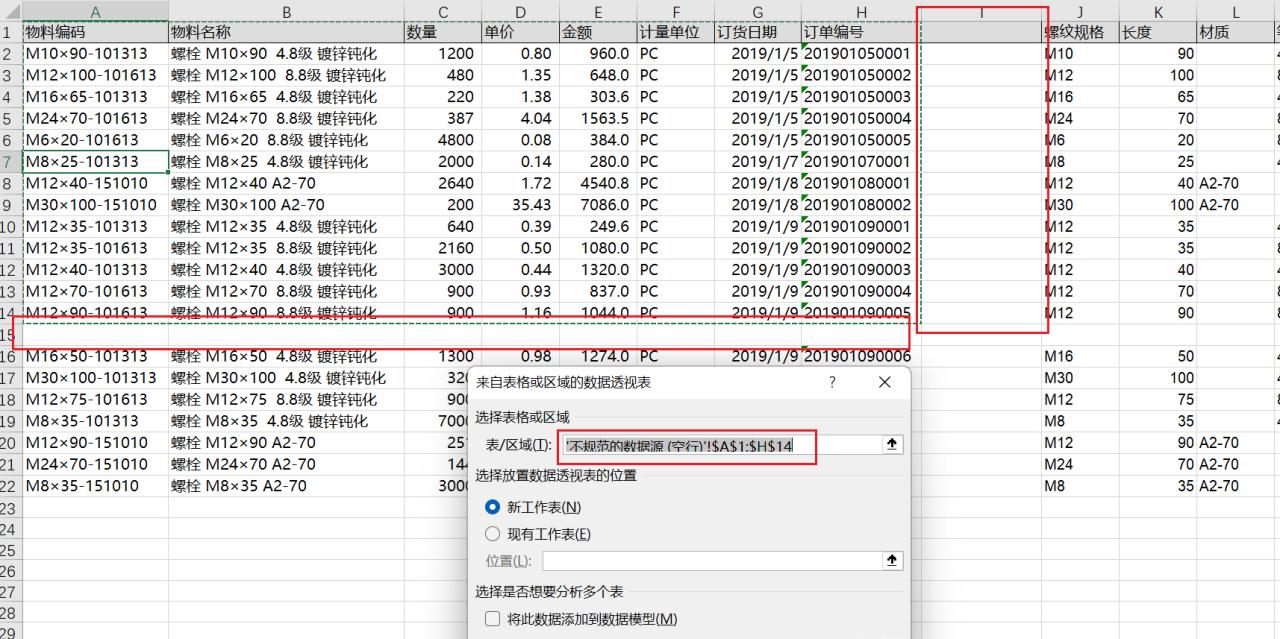Click the 表/区域 range input field
Viewport: 1280px width, 639px height.
(721, 445)
